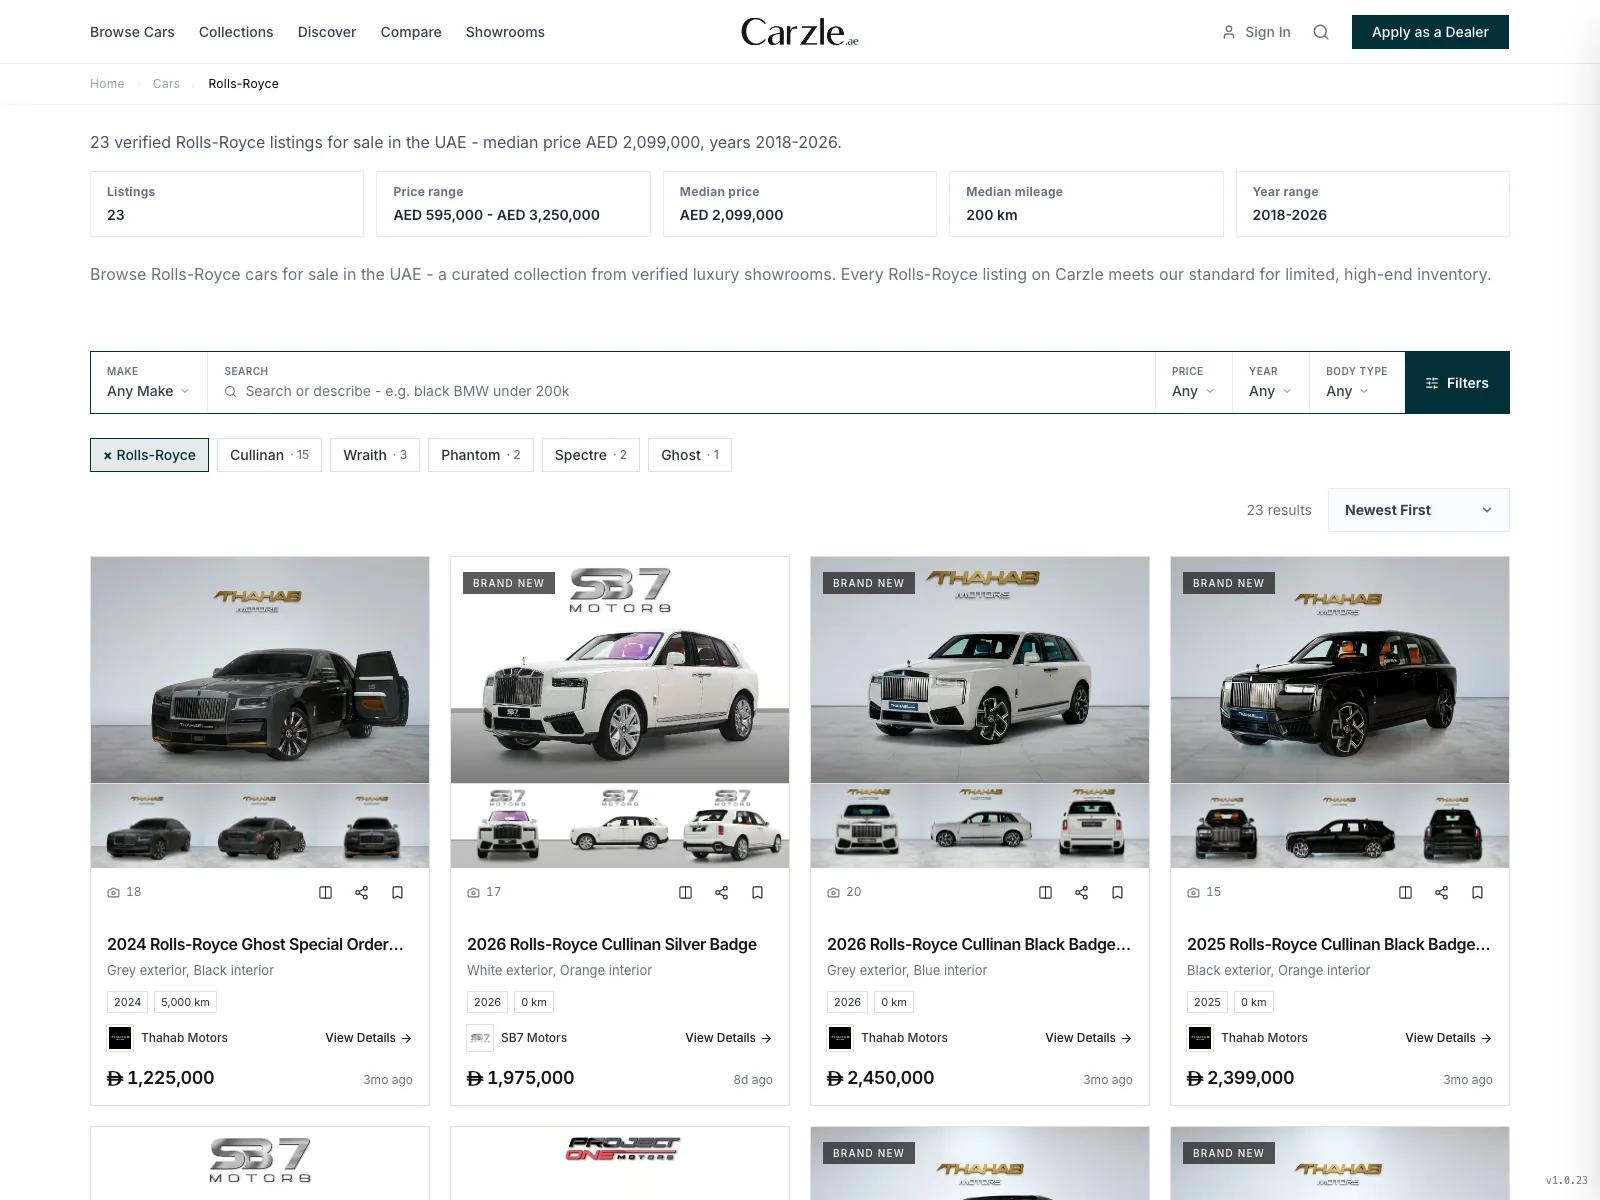Open the Filters panel button
The width and height of the screenshot is (1600, 1200).
pos(1457,383)
